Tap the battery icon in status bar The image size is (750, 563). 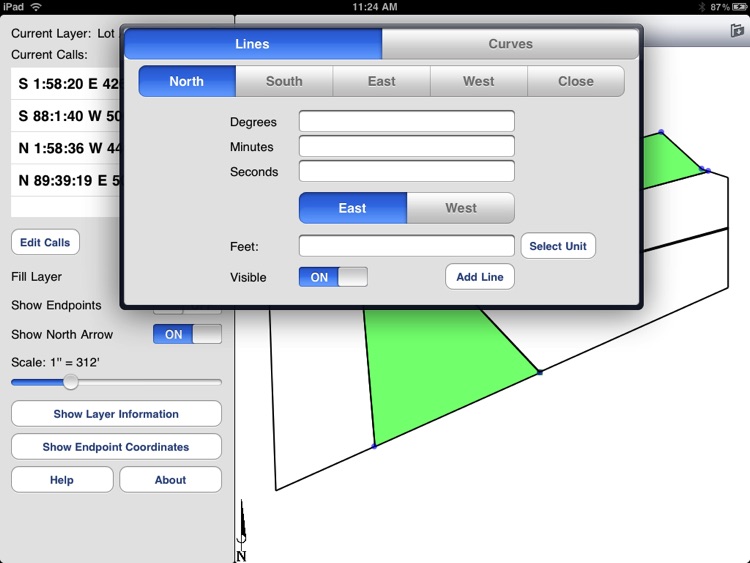739,7
